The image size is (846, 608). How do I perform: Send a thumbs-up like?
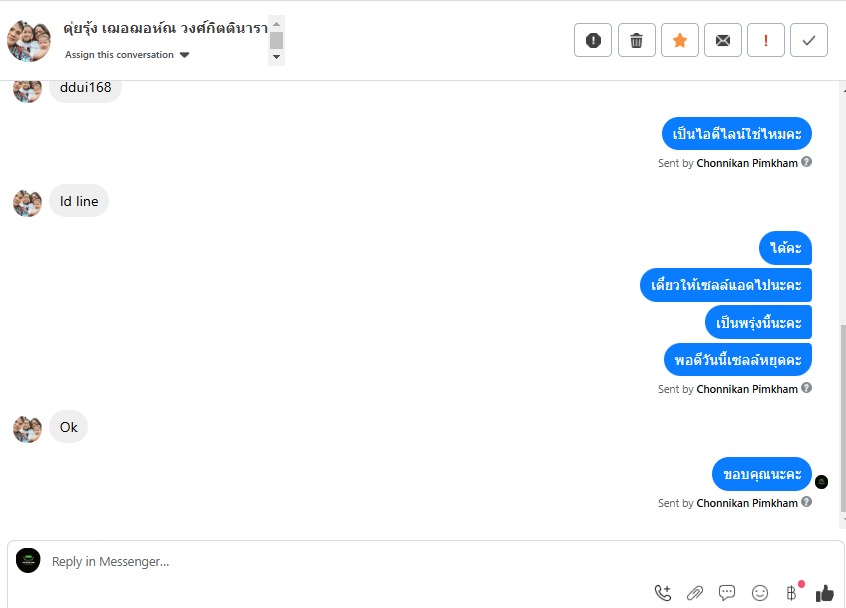click(x=824, y=593)
